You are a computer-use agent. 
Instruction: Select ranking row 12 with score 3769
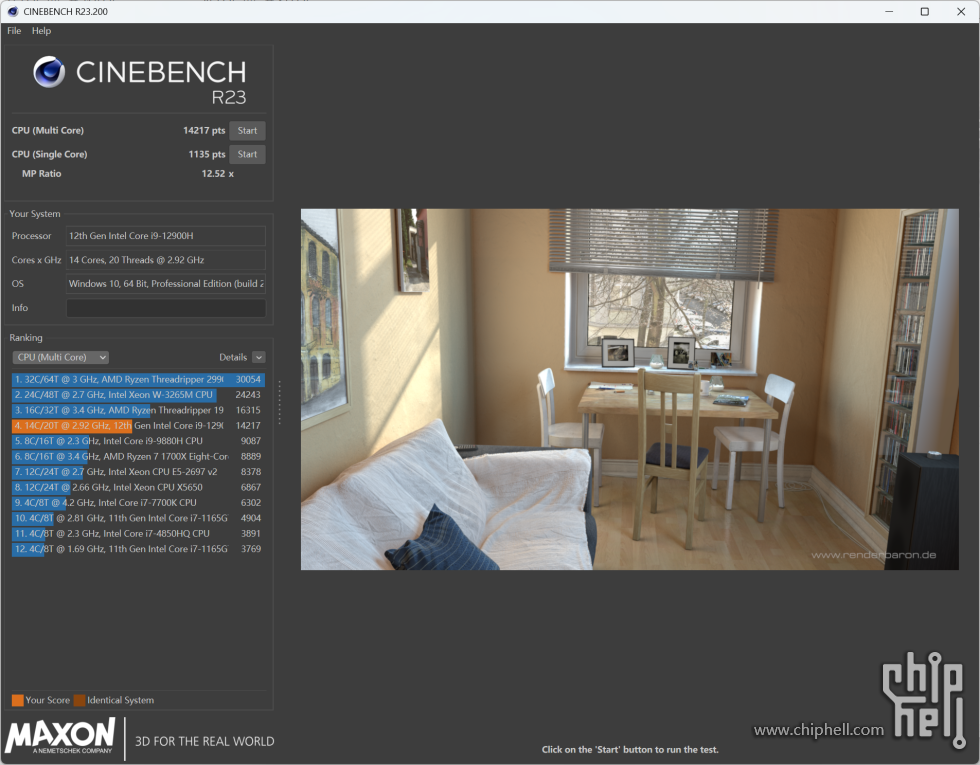[x=138, y=549]
